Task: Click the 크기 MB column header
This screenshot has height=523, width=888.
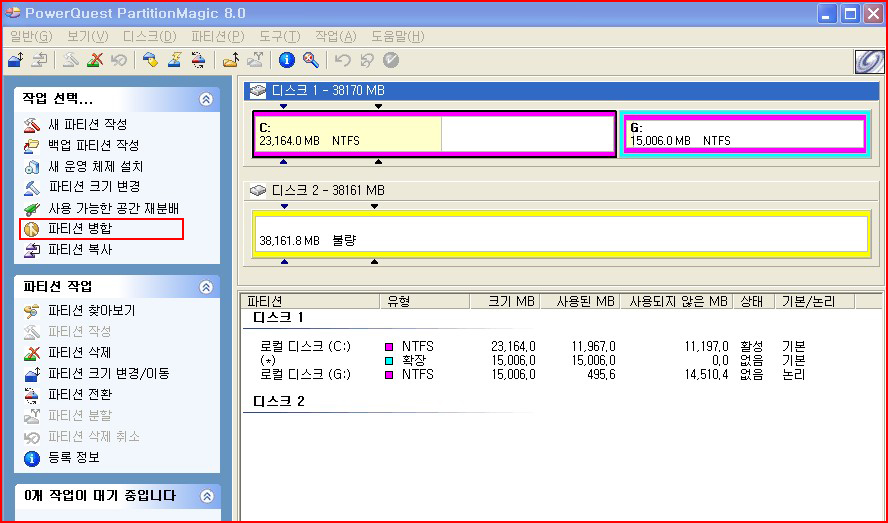Action: pyautogui.click(x=505, y=301)
